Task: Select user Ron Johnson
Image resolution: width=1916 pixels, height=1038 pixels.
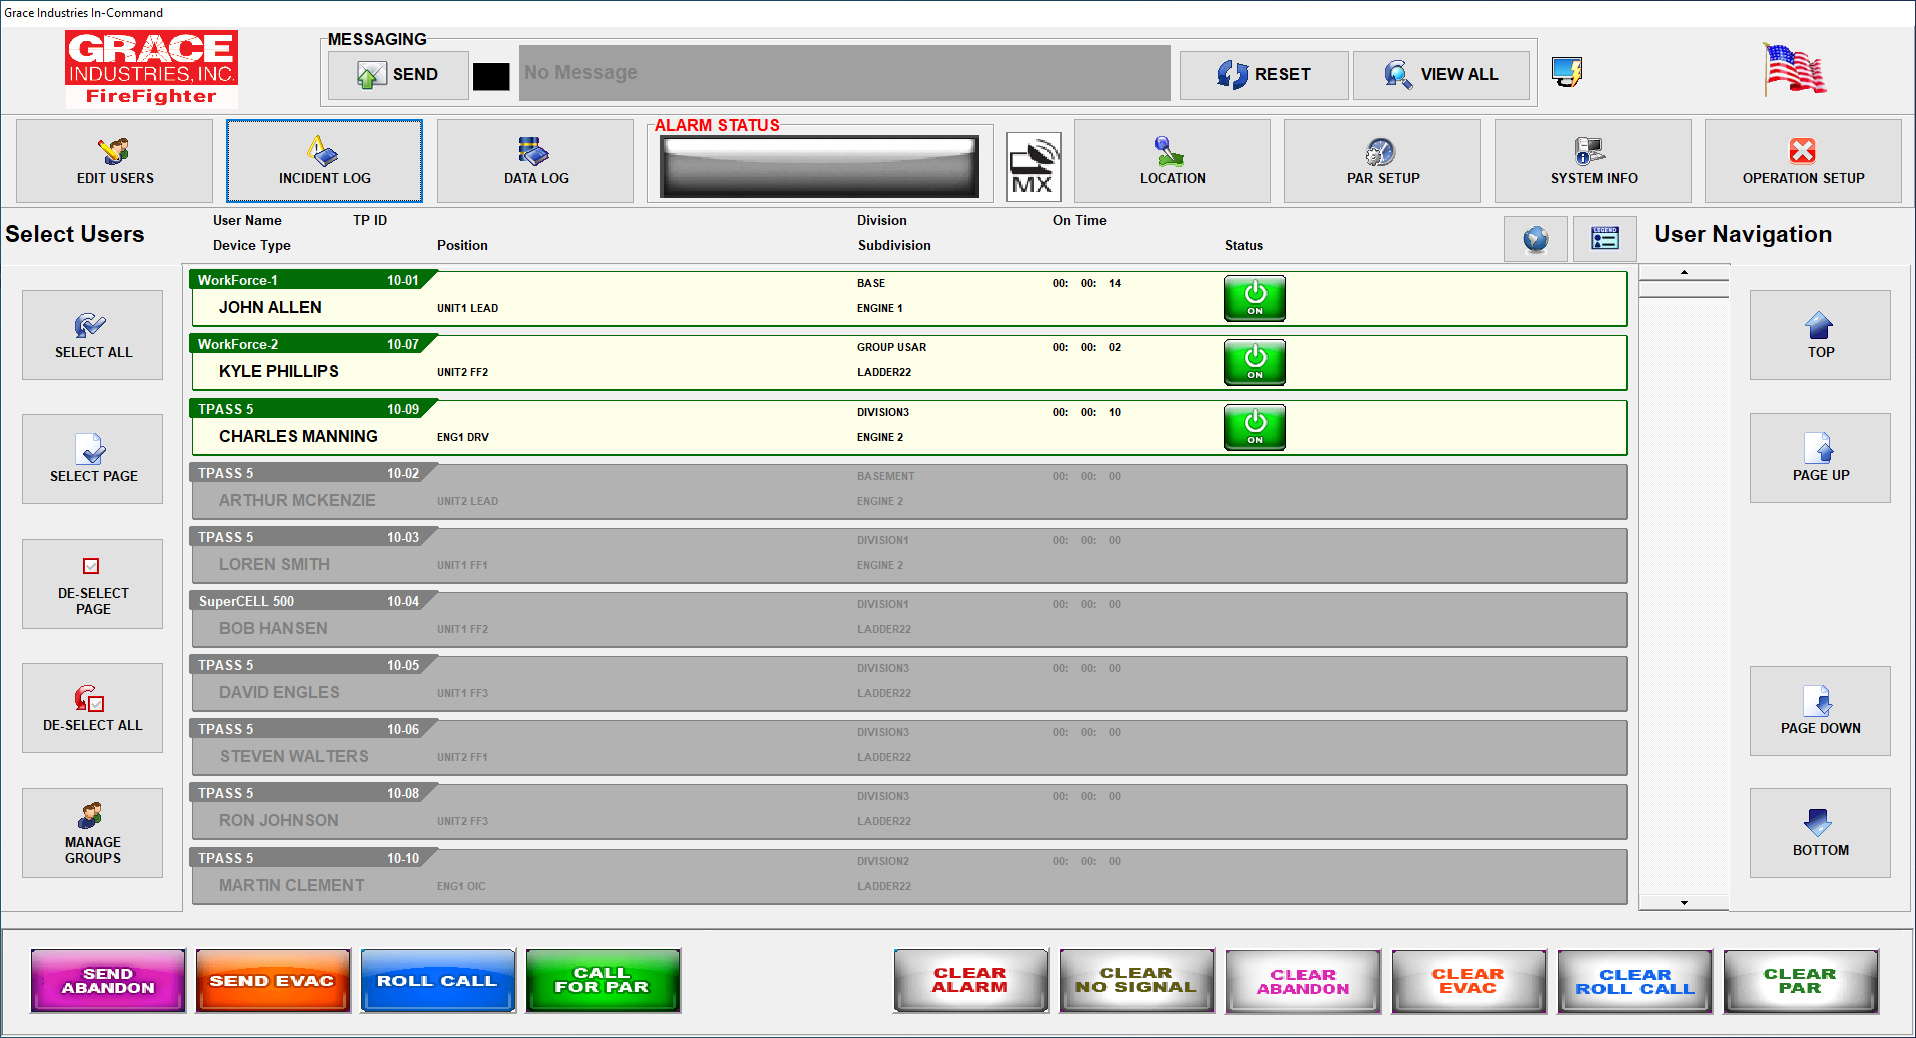Action: (x=908, y=812)
